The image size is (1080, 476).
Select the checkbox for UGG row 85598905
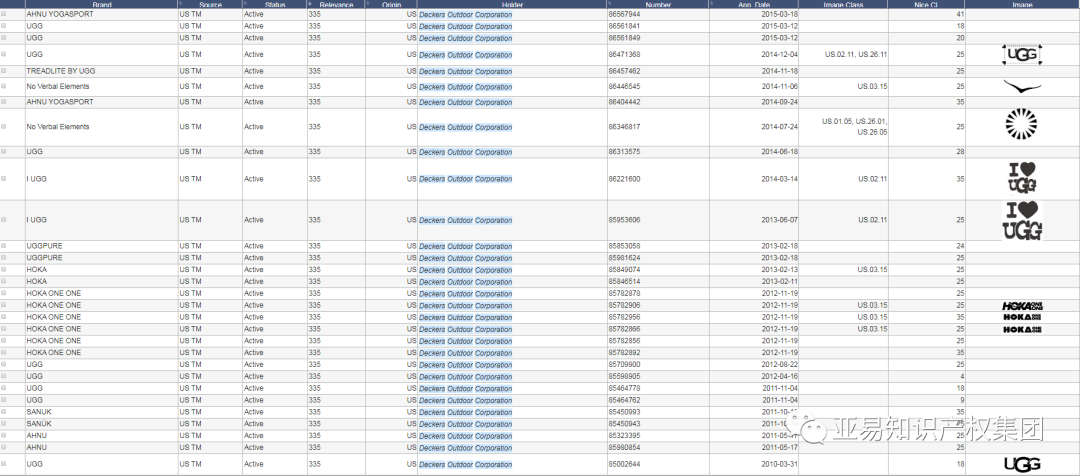[3, 376]
